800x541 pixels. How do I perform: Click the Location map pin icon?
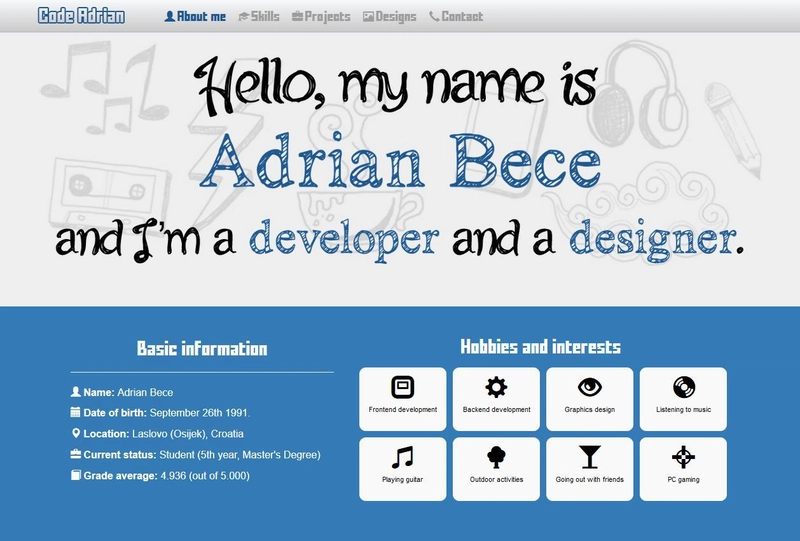tap(76, 434)
